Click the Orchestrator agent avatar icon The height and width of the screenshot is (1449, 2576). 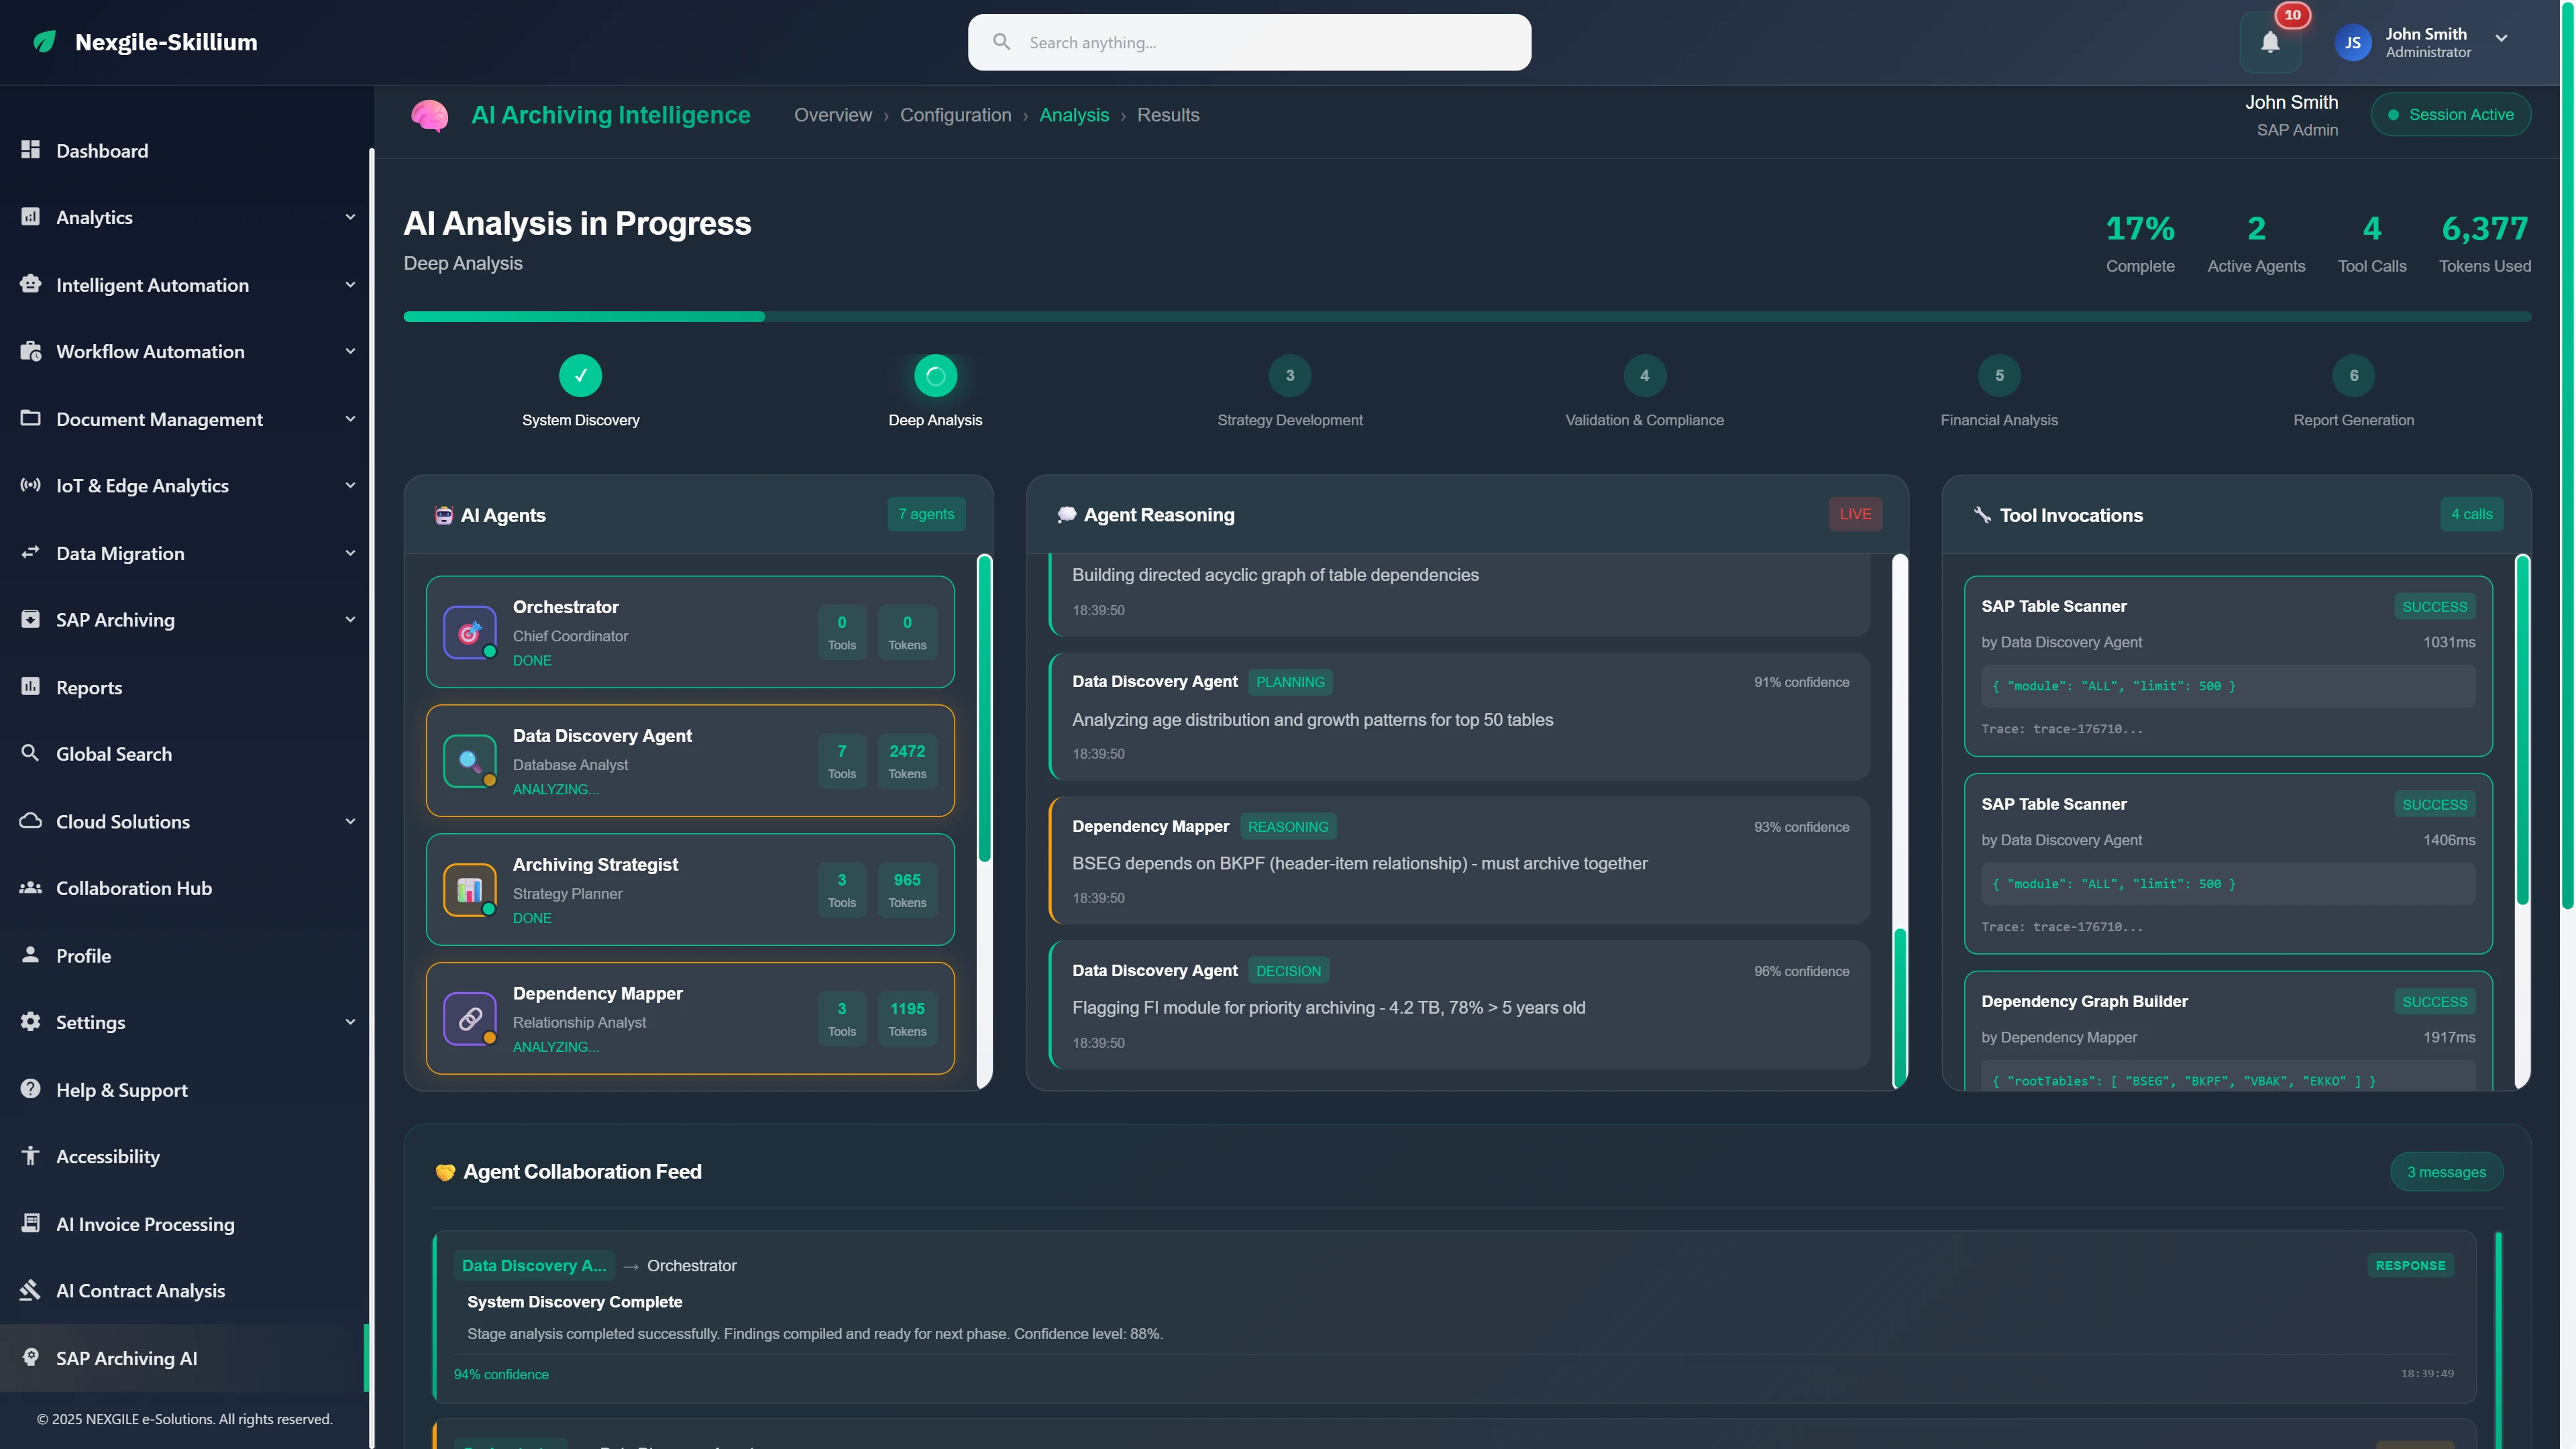(470, 632)
